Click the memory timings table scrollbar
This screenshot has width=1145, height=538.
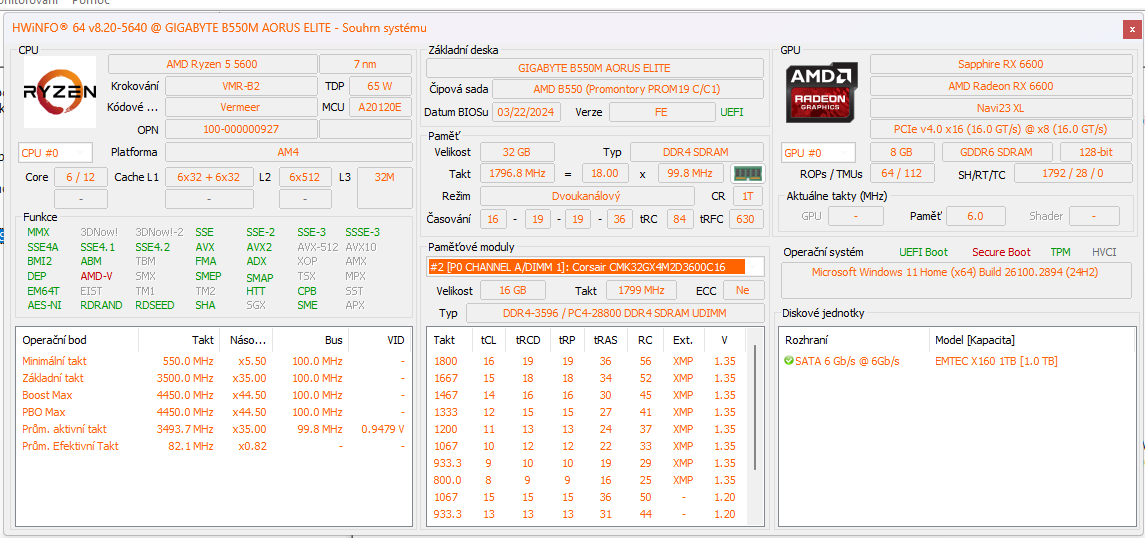[x=756, y=409]
